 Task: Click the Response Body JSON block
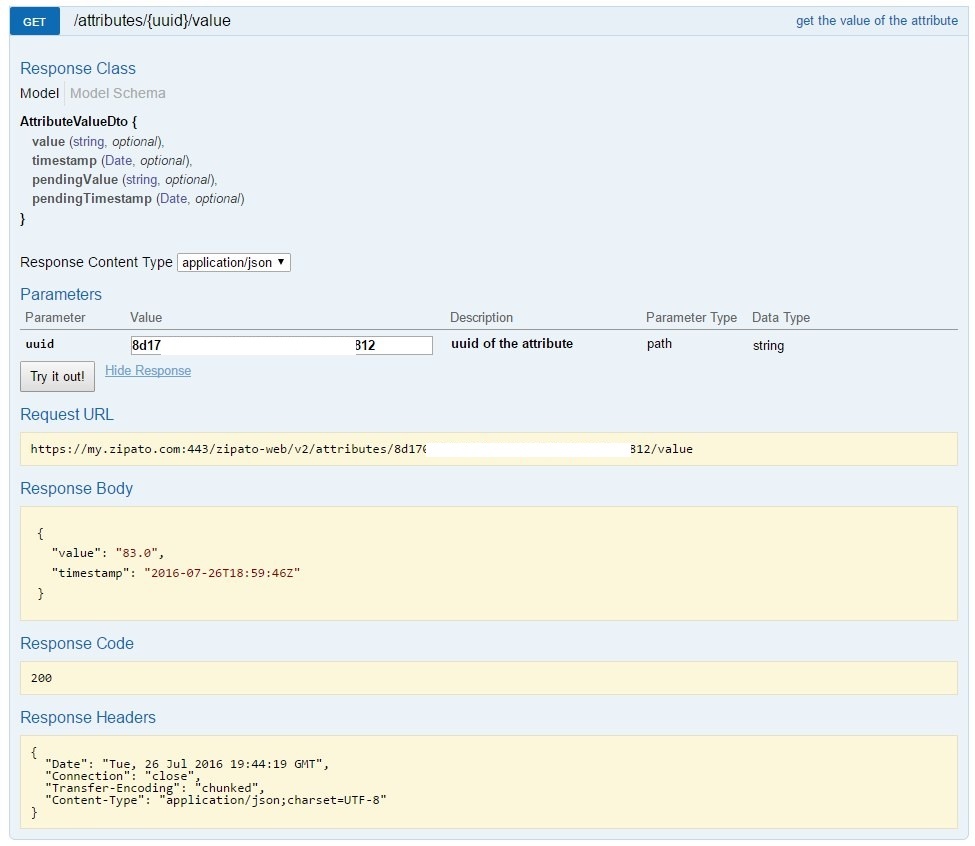coord(488,563)
